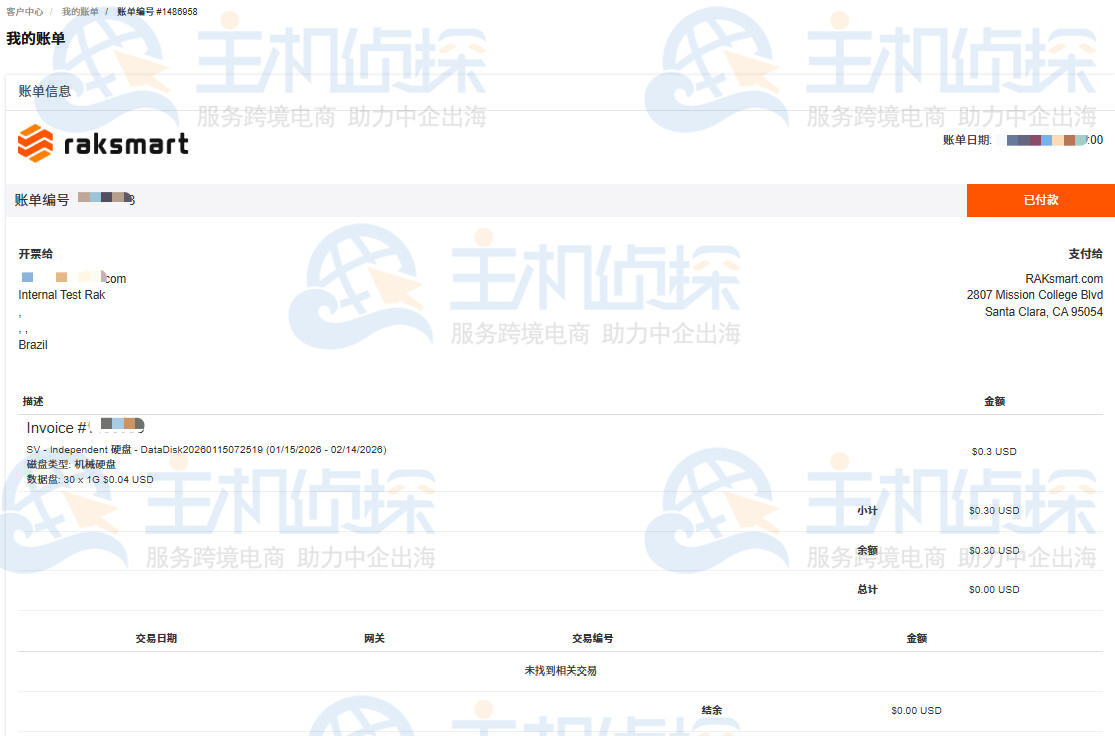Select address 2807 Mission College Blvd
This screenshot has width=1115, height=736.
1035,295
